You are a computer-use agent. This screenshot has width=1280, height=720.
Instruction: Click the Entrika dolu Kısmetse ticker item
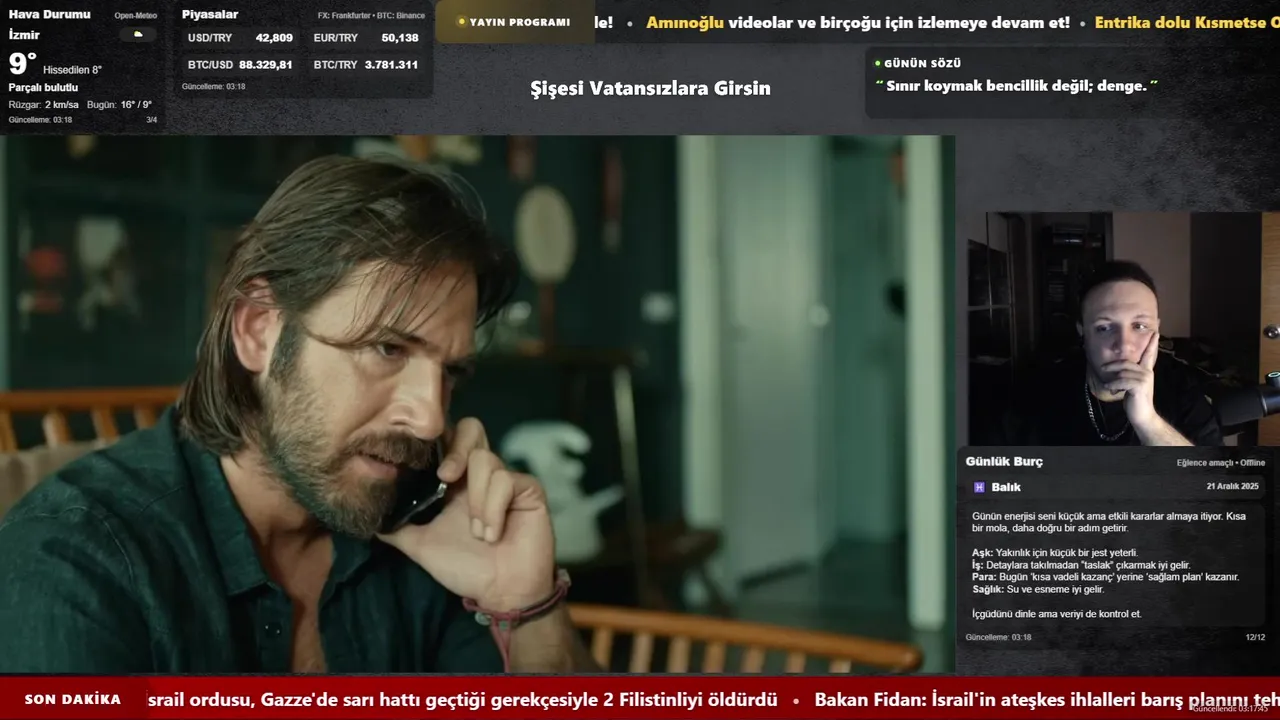pyautogui.click(x=1187, y=22)
